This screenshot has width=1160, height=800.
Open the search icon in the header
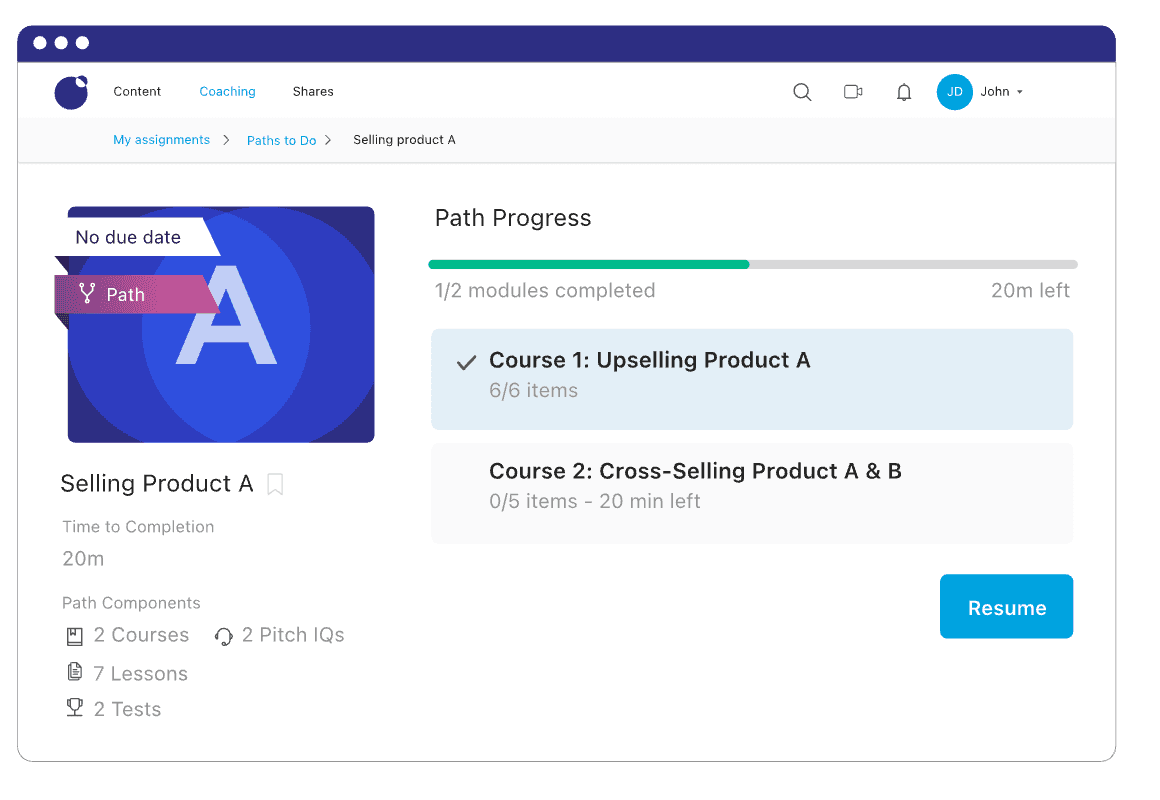pos(802,91)
